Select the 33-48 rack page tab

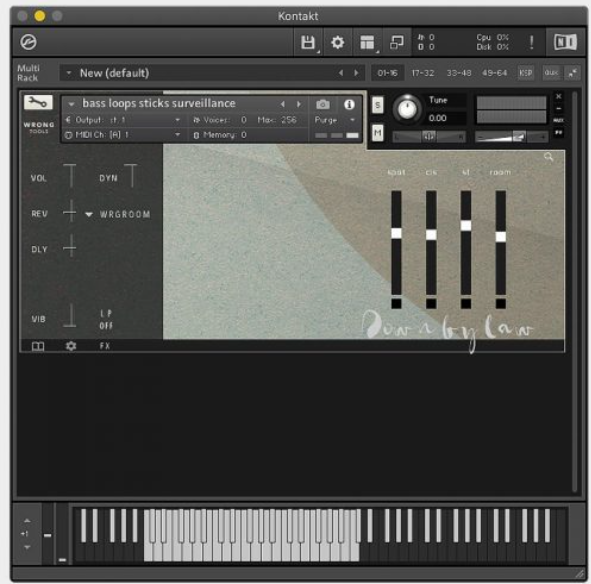[459, 73]
